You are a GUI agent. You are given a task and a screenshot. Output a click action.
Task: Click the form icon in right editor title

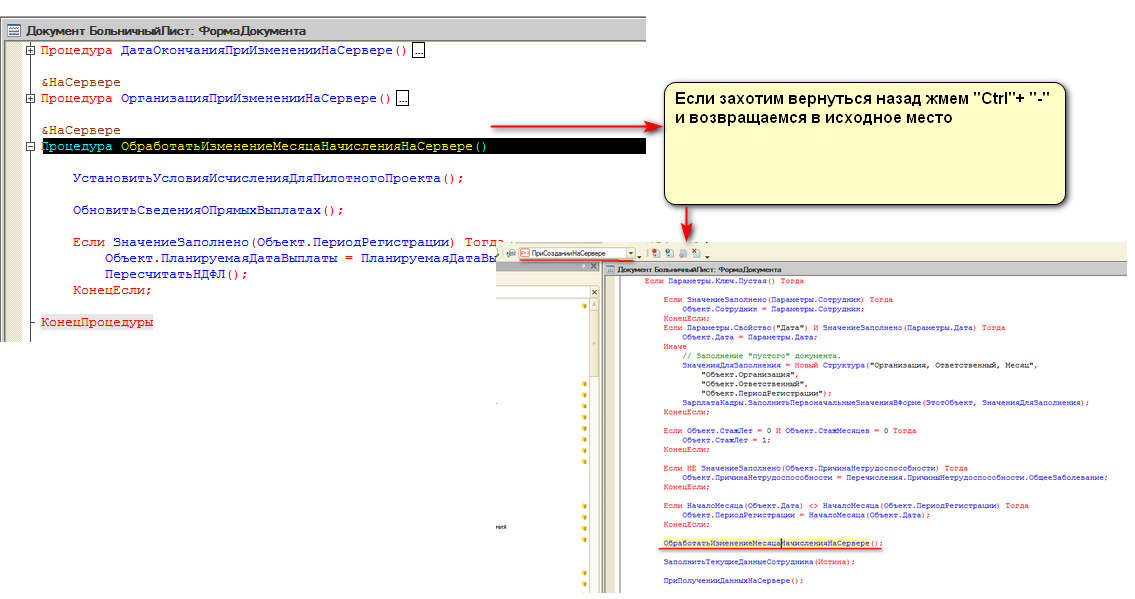tap(611, 269)
